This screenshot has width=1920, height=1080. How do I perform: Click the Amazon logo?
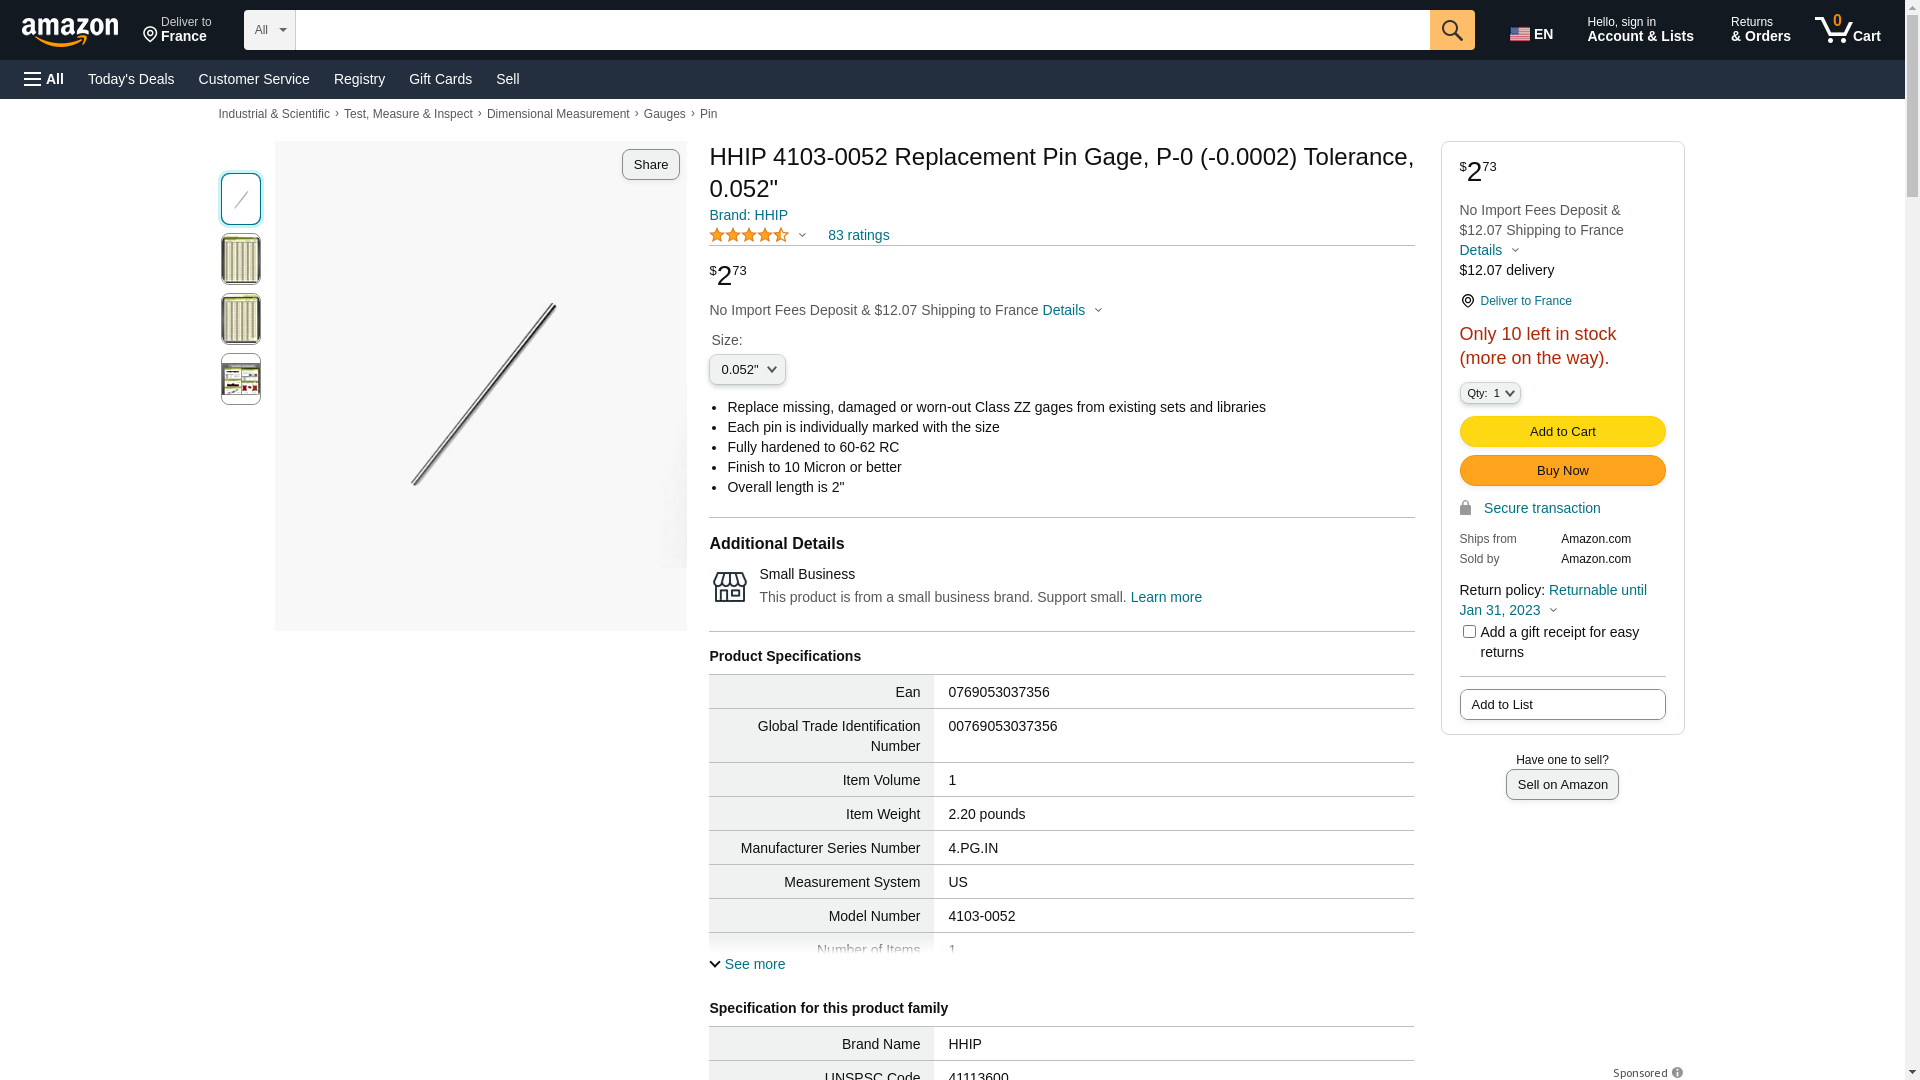pyautogui.click(x=70, y=32)
